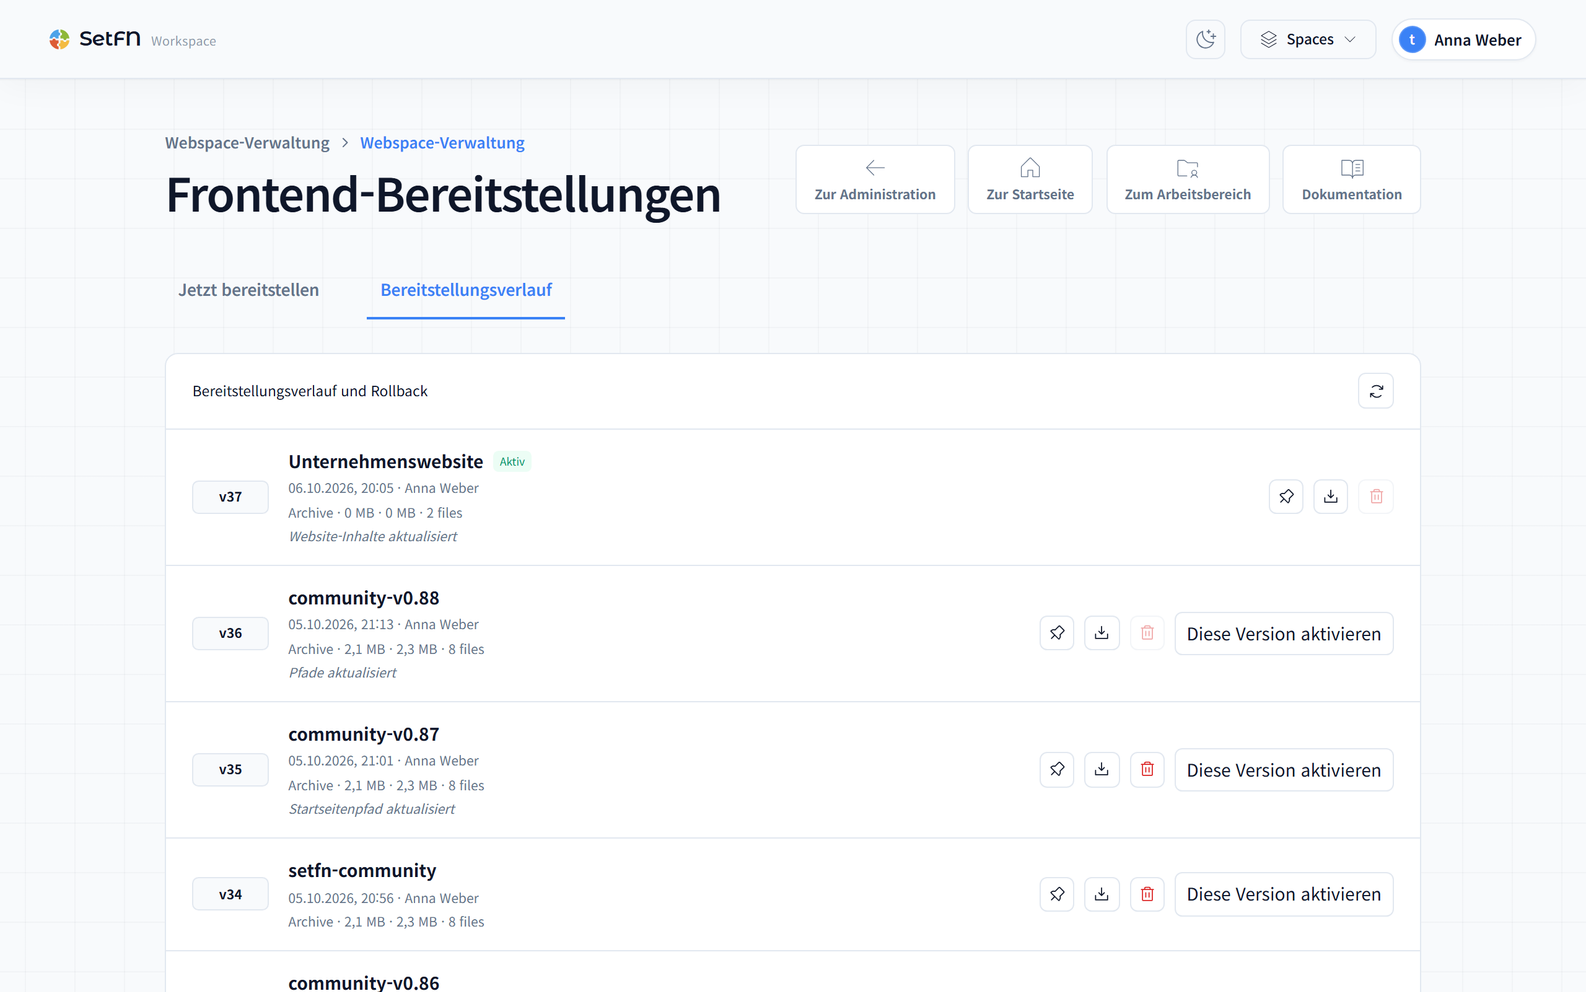
Task: Click delete icon for community-v0.88
Action: (x=1147, y=633)
